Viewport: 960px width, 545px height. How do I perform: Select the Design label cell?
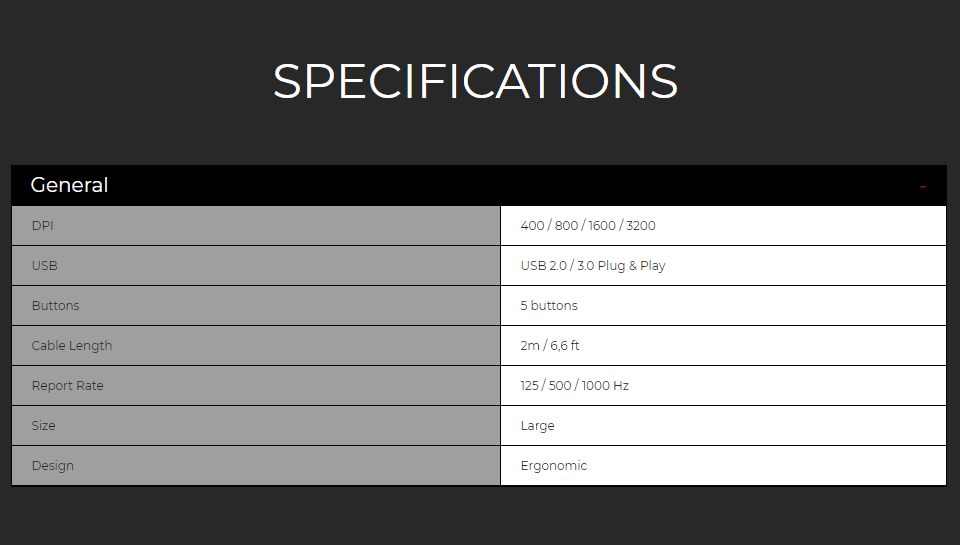256,465
